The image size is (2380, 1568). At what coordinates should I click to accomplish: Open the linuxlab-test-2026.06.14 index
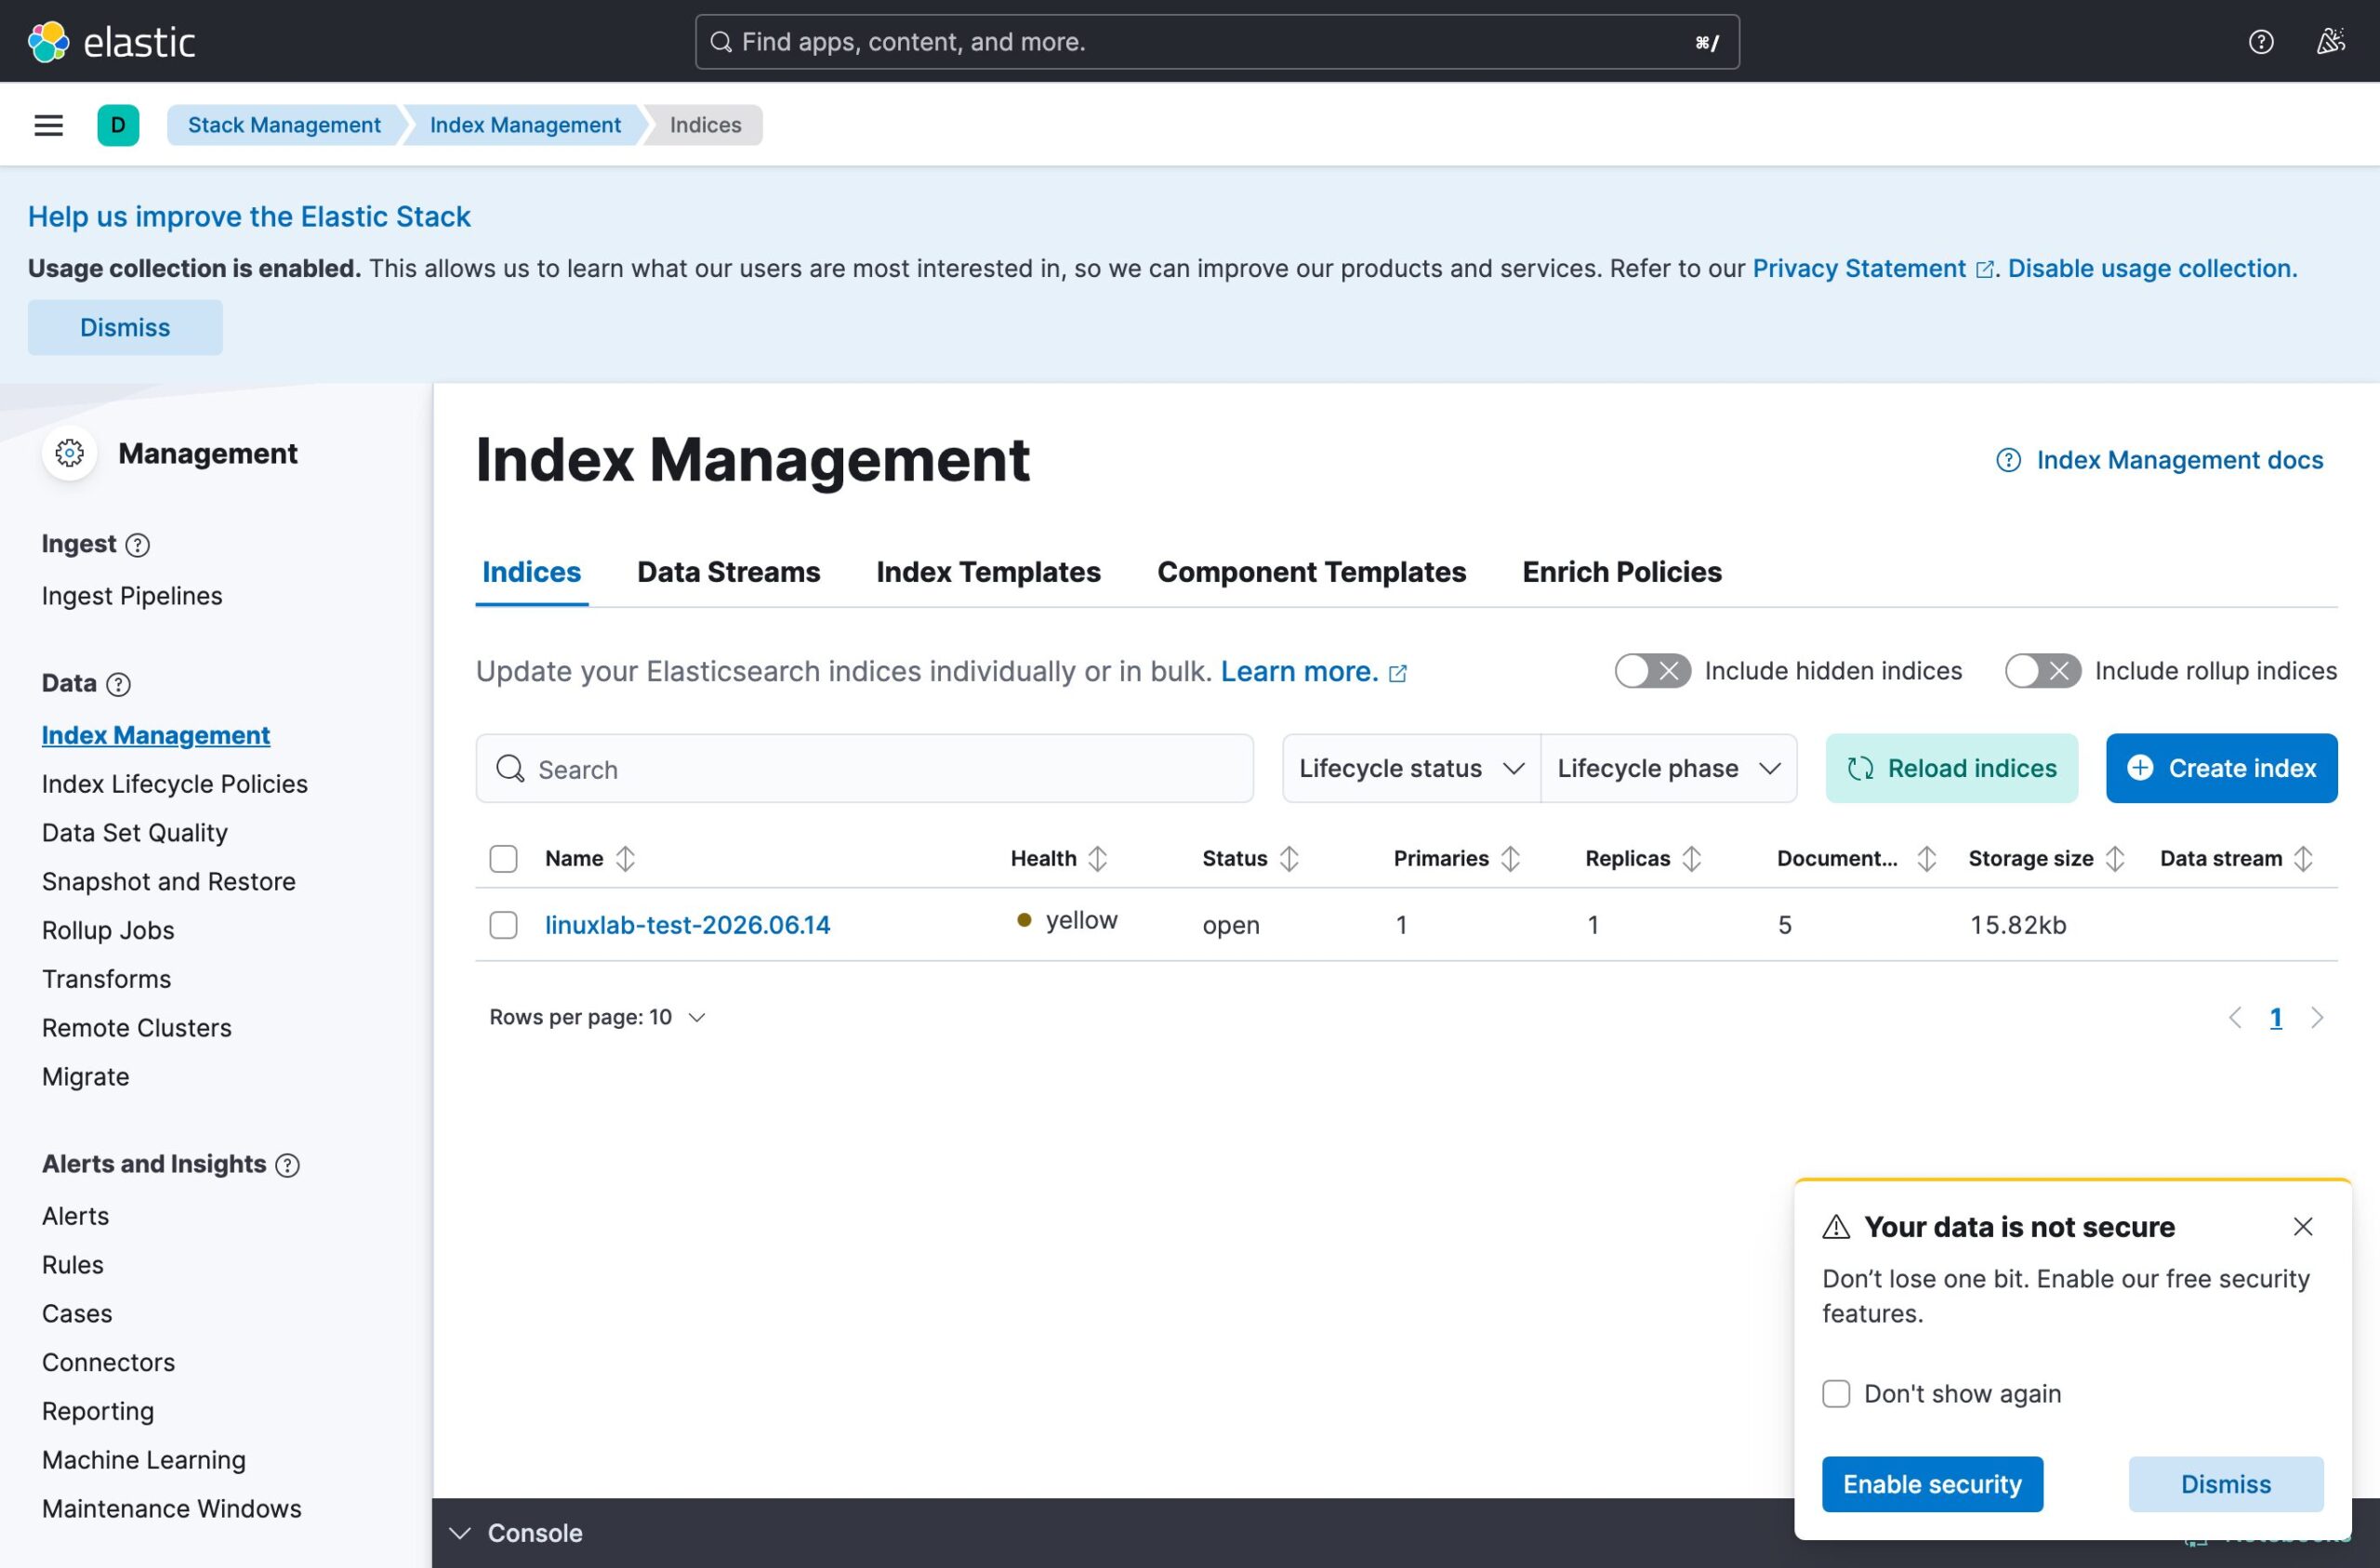coord(687,925)
